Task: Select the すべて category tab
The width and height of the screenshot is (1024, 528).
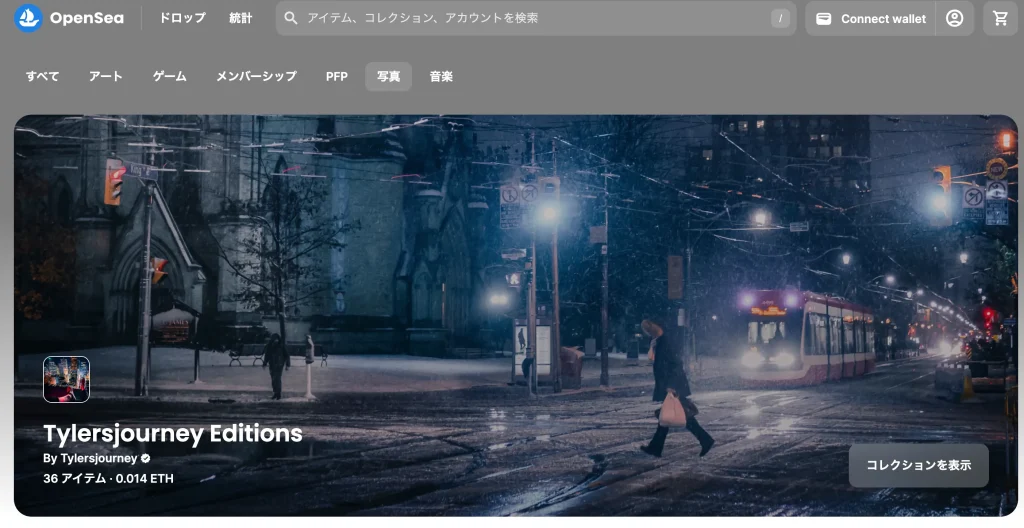Action: coord(42,77)
